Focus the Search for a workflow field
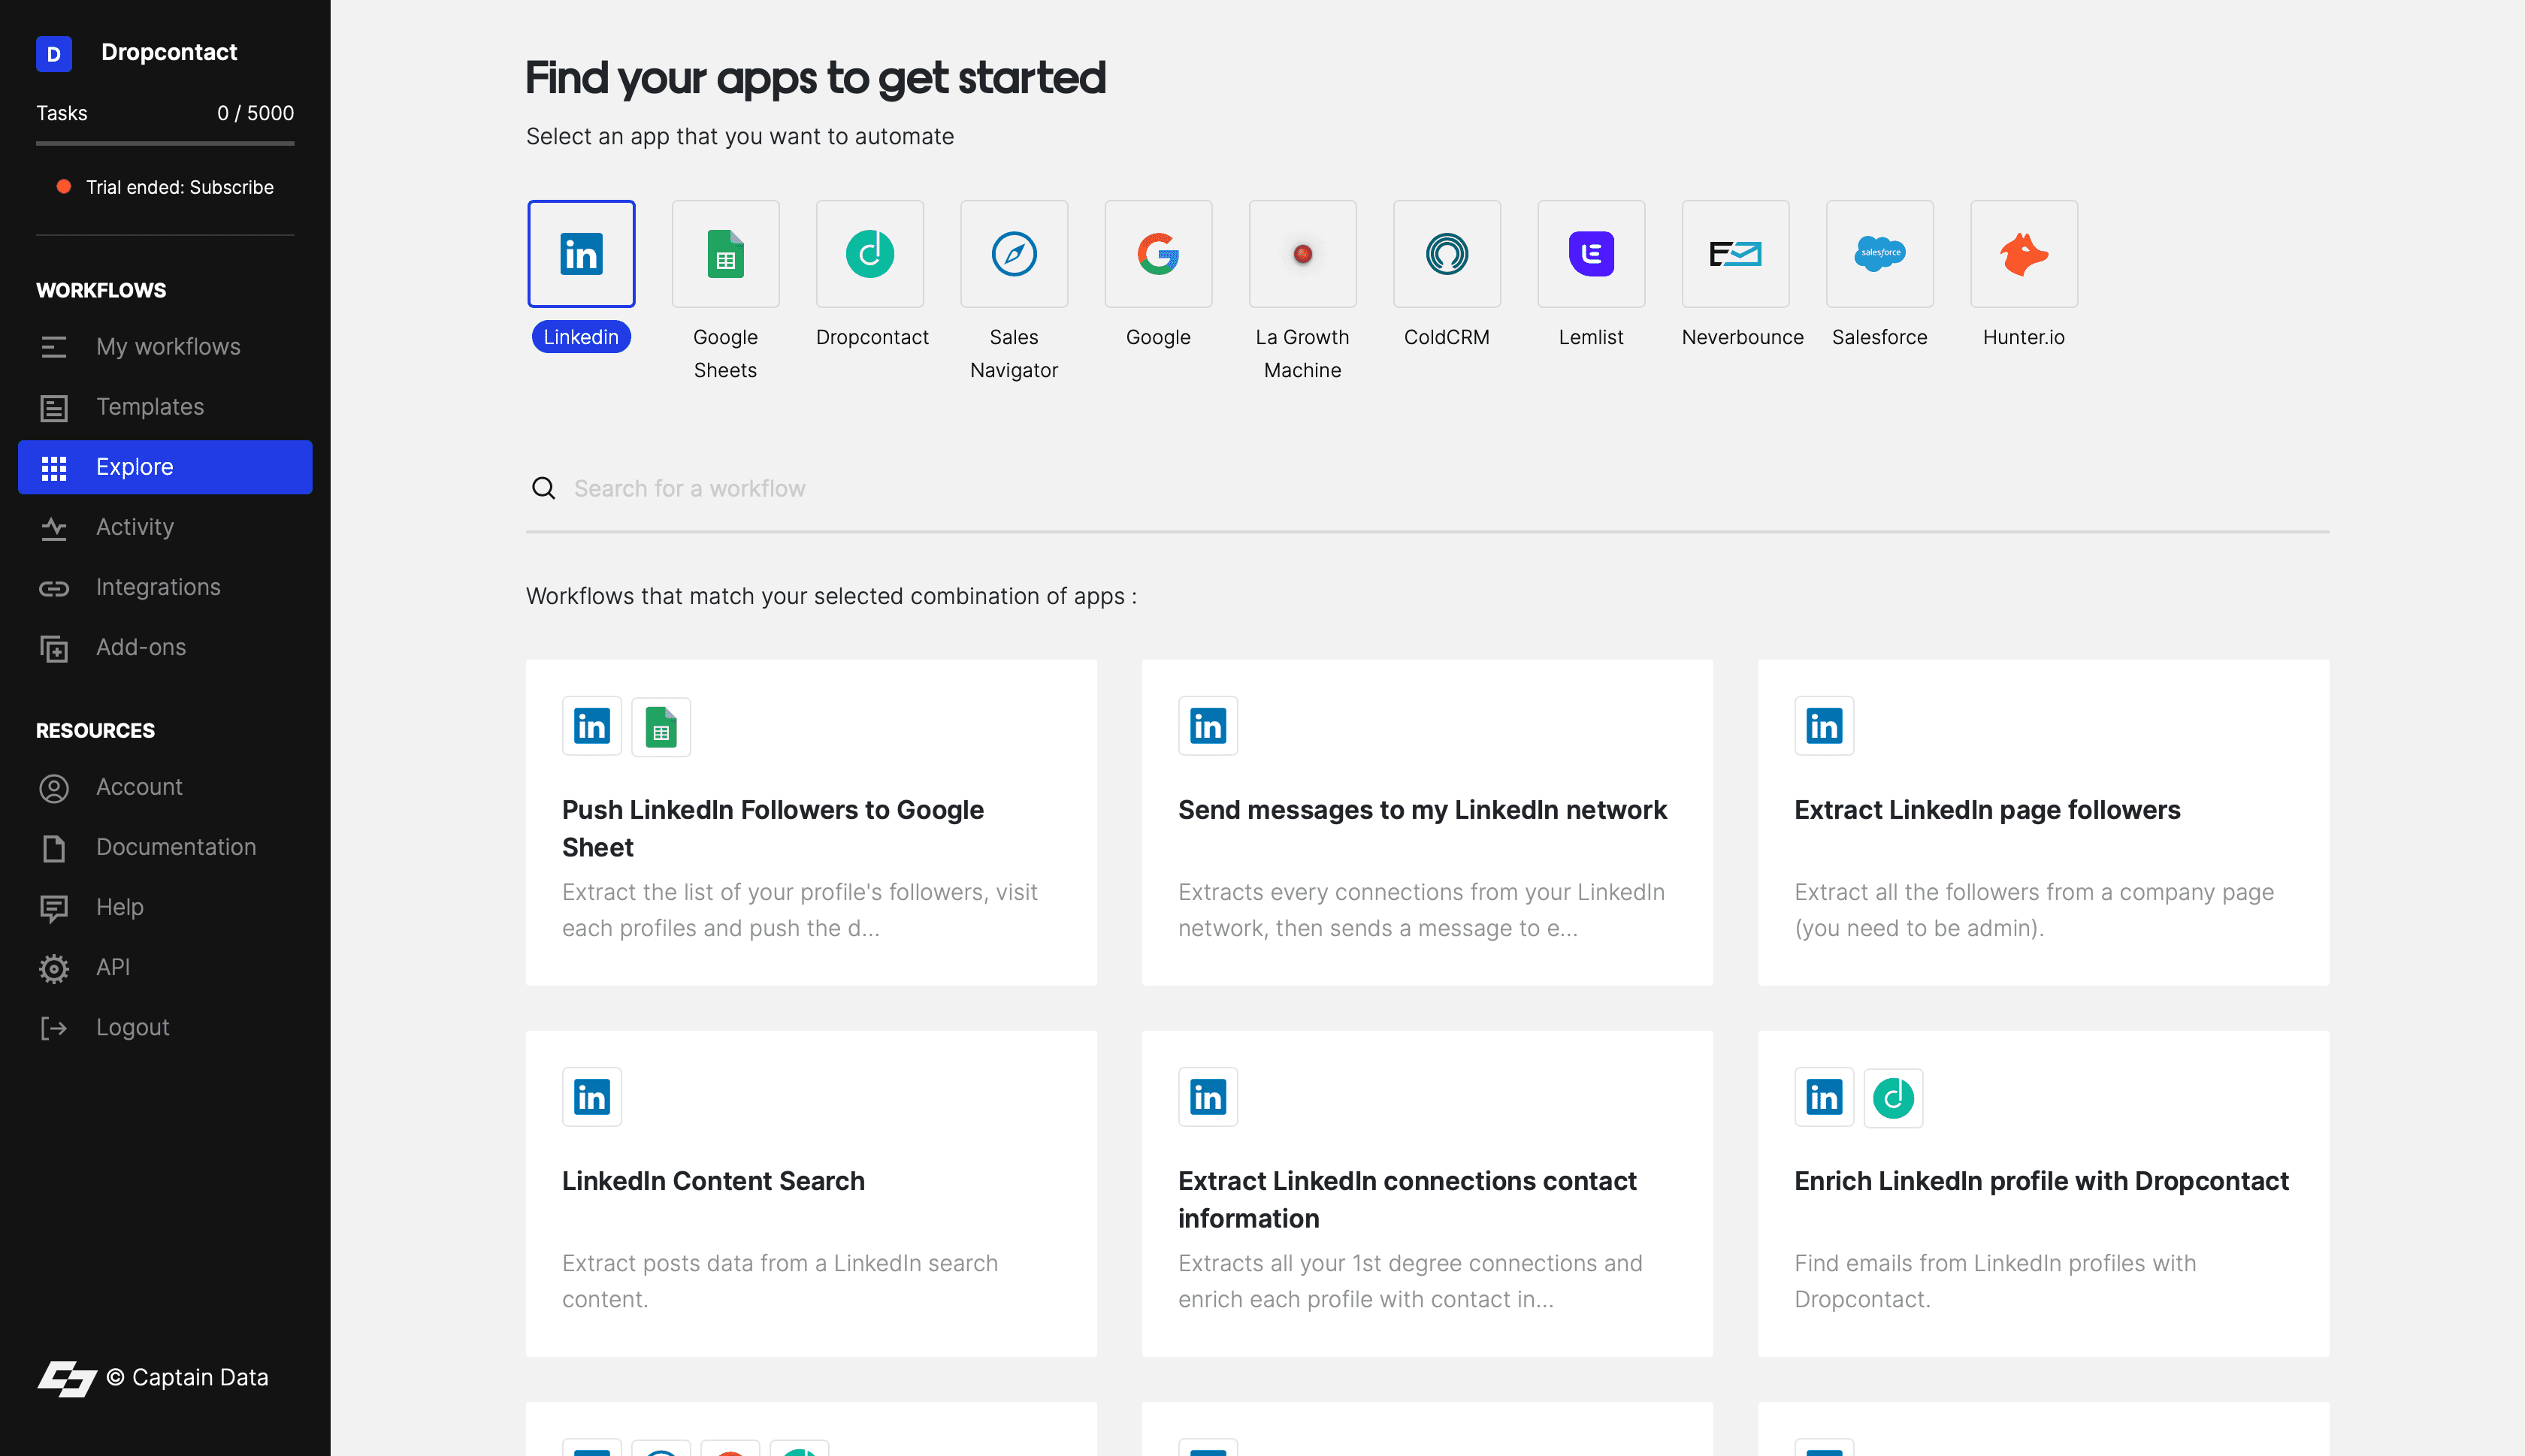 click(x=1427, y=488)
